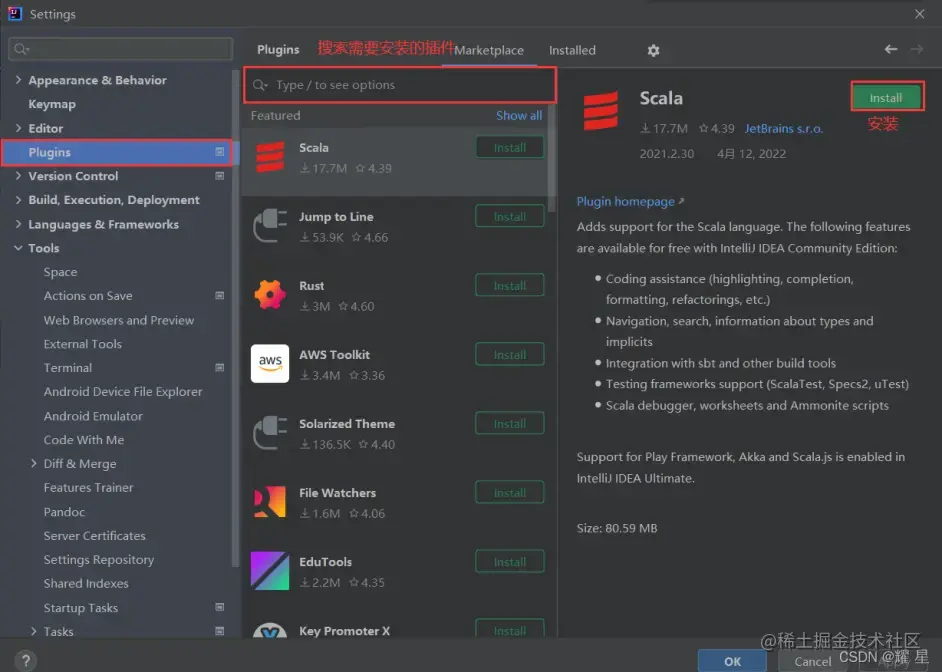This screenshot has width=942, height=672.
Task: Open JetBrains s.r.o. vendor link
Action: pos(783,129)
